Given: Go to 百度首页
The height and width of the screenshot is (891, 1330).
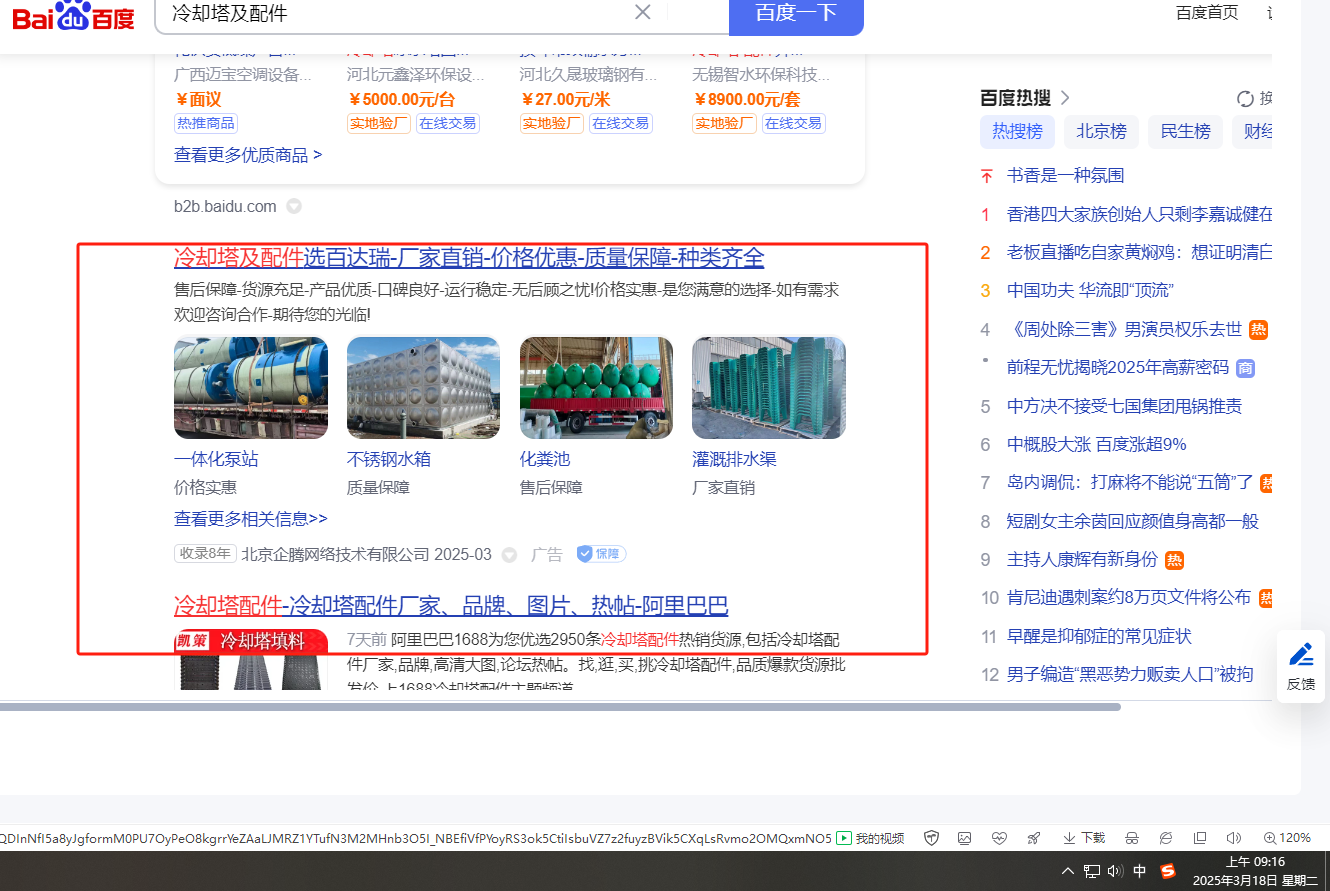Looking at the screenshot, I should click(x=1207, y=12).
